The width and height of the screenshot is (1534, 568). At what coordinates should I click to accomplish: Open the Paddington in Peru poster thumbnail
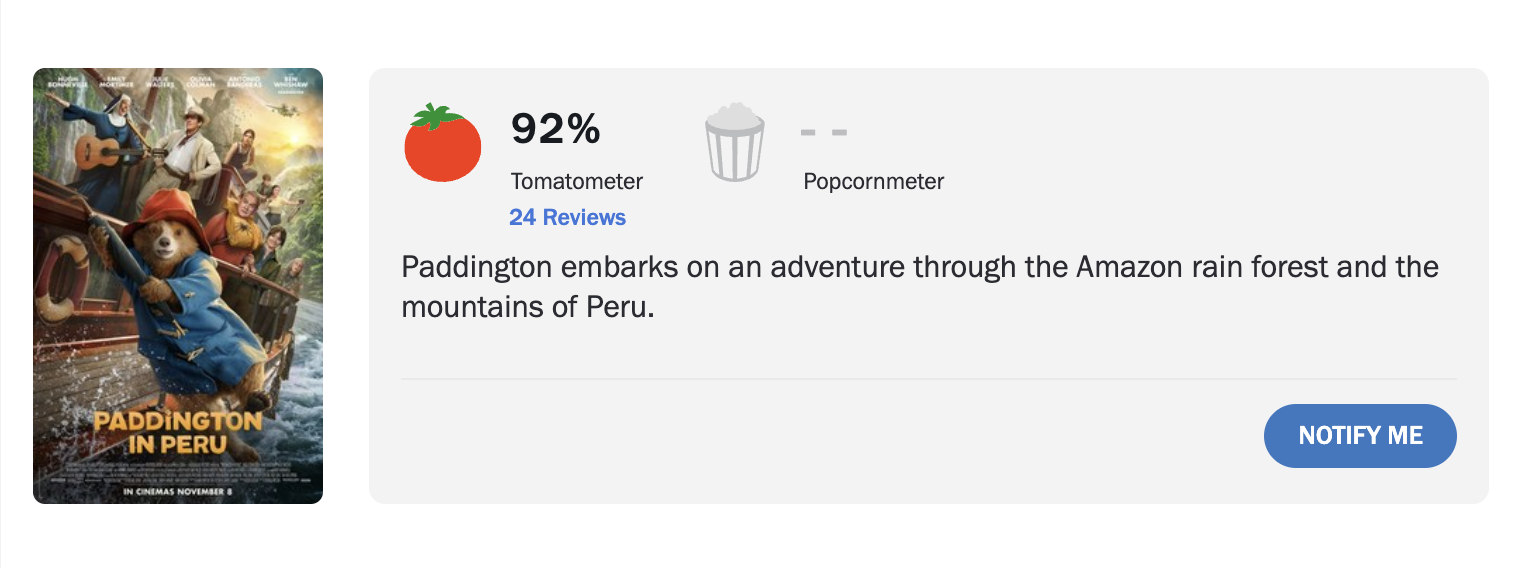(x=178, y=286)
